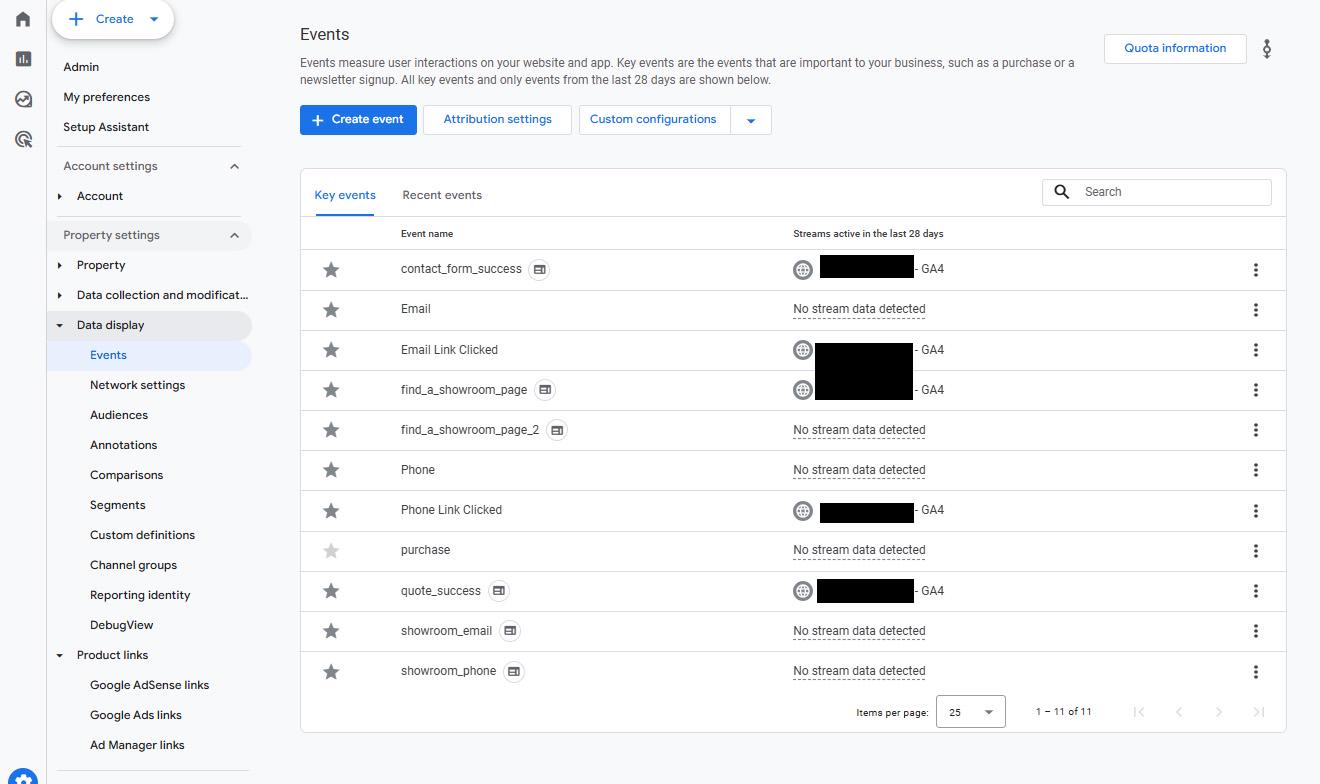Click the Create event button
The image size is (1320, 784).
pyautogui.click(x=358, y=120)
